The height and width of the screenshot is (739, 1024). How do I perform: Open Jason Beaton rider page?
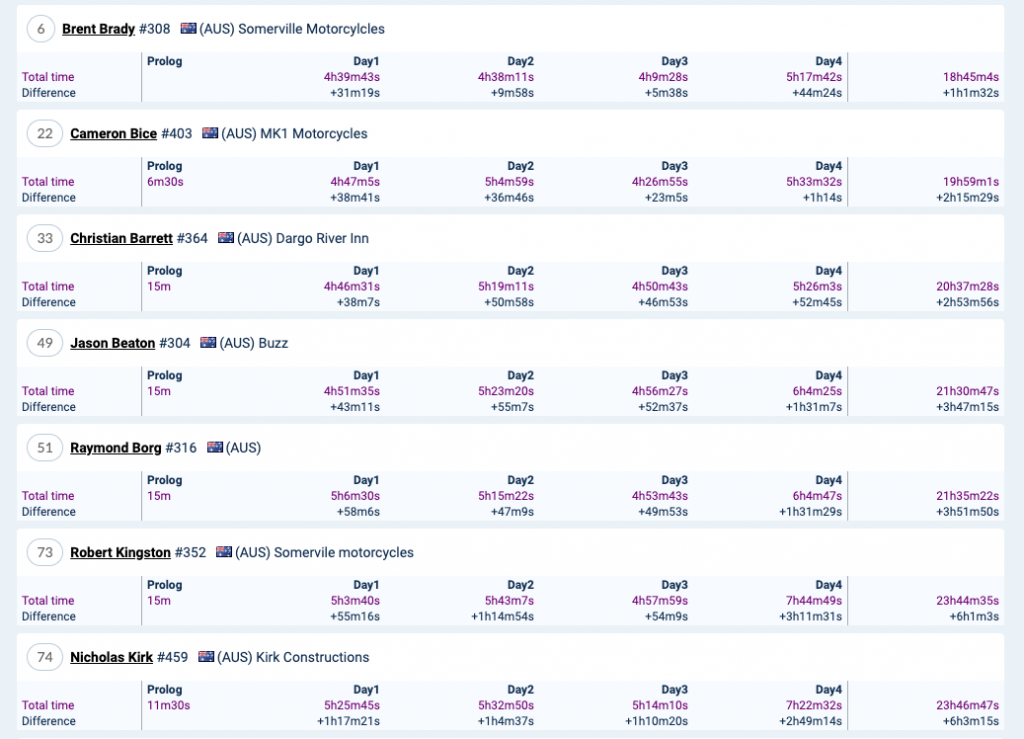[112, 343]
